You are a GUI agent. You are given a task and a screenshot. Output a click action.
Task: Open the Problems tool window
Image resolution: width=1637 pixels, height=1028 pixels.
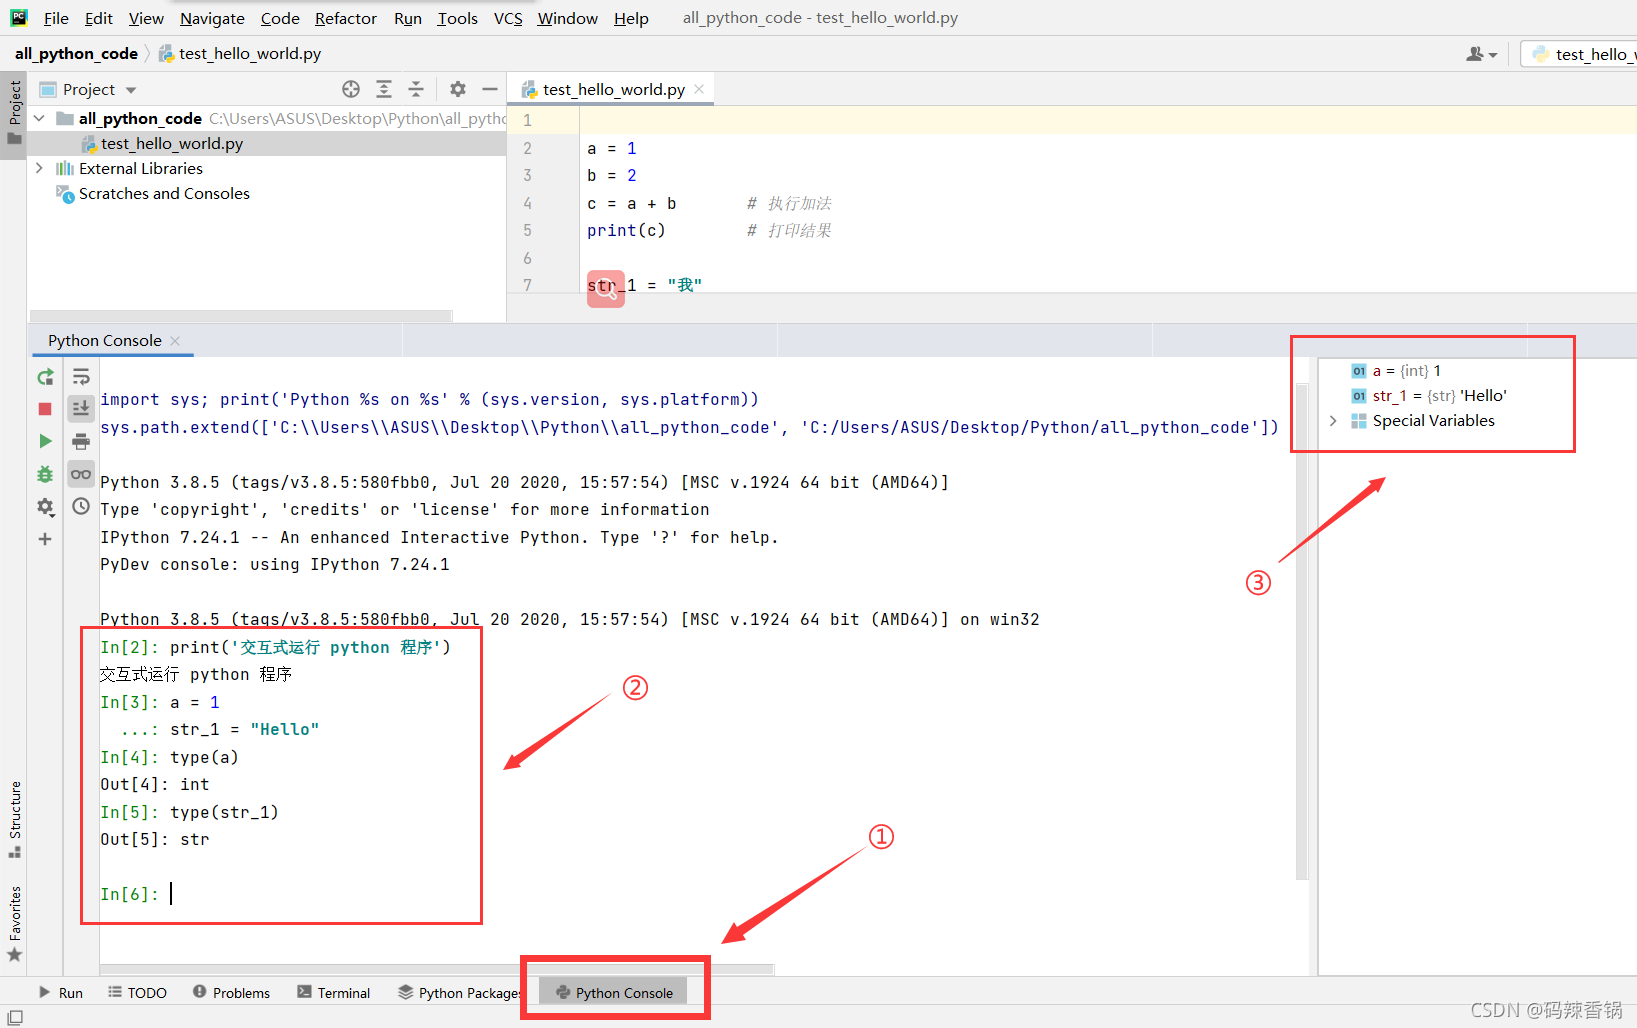tap(231, 992)
